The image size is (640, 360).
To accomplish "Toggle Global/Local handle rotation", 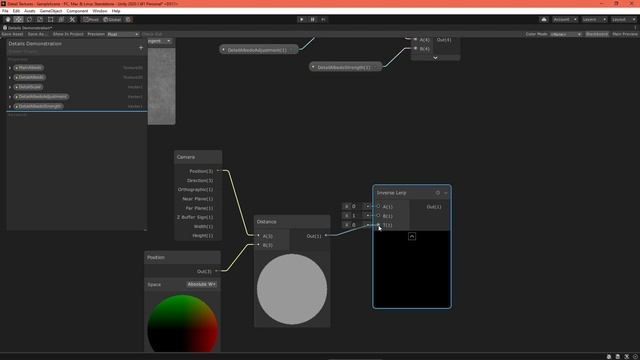I will (x=112, y=20).
